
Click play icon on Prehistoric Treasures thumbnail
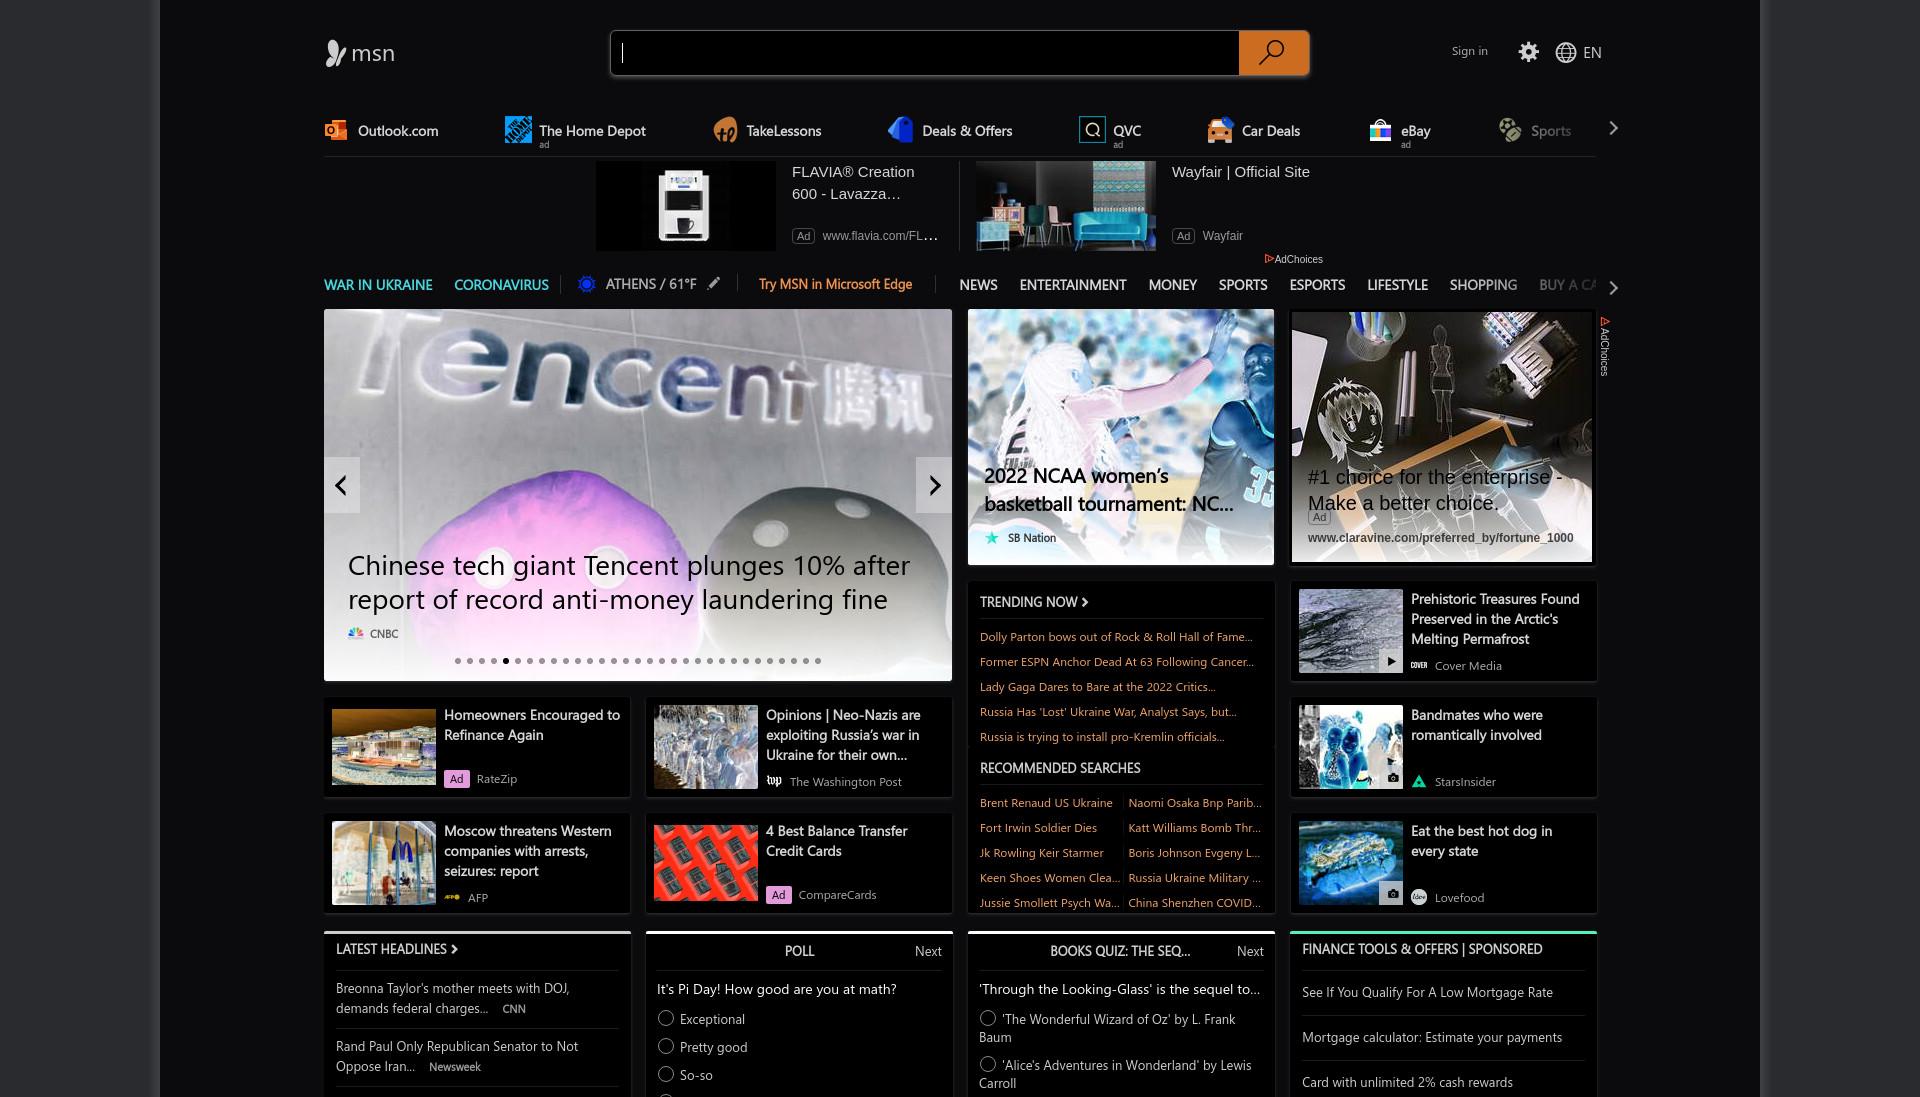coord(1391,661)
